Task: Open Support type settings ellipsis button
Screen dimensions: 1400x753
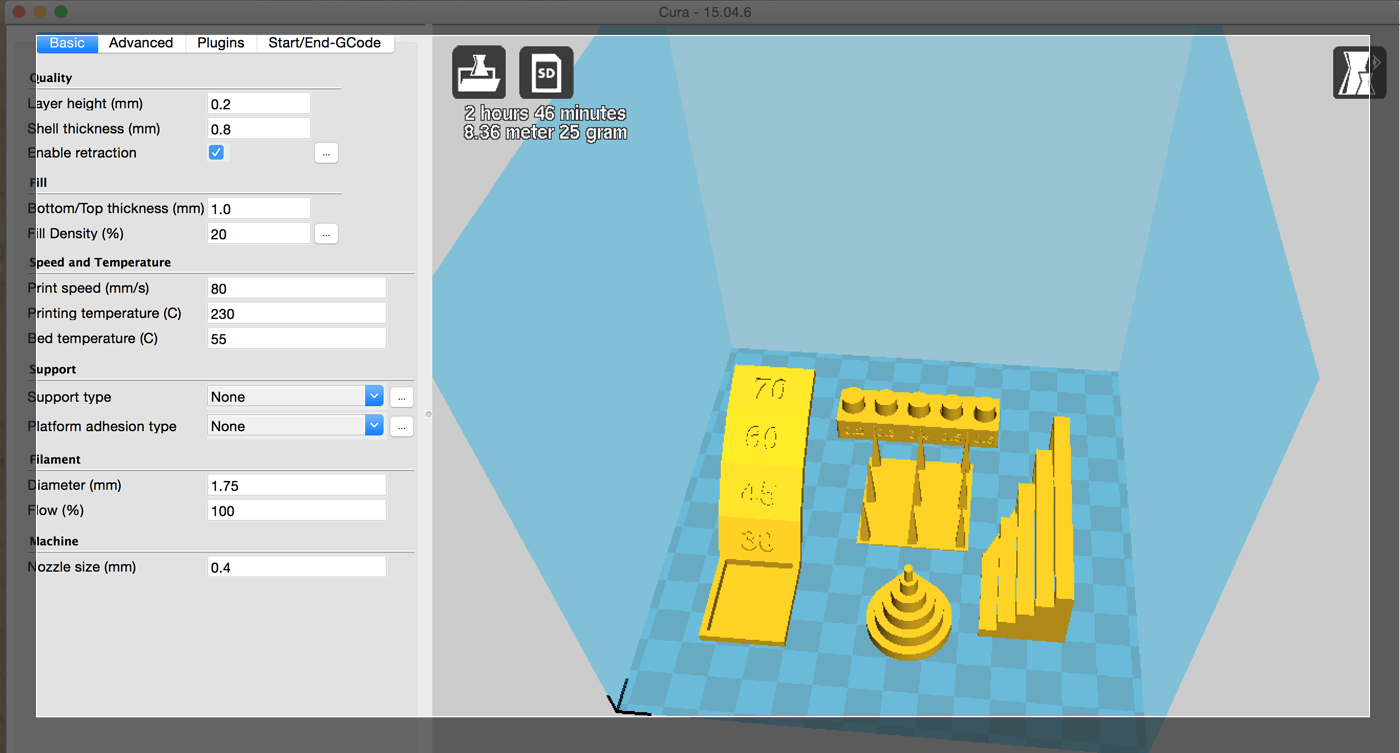Action: click(x=401, y=397)
